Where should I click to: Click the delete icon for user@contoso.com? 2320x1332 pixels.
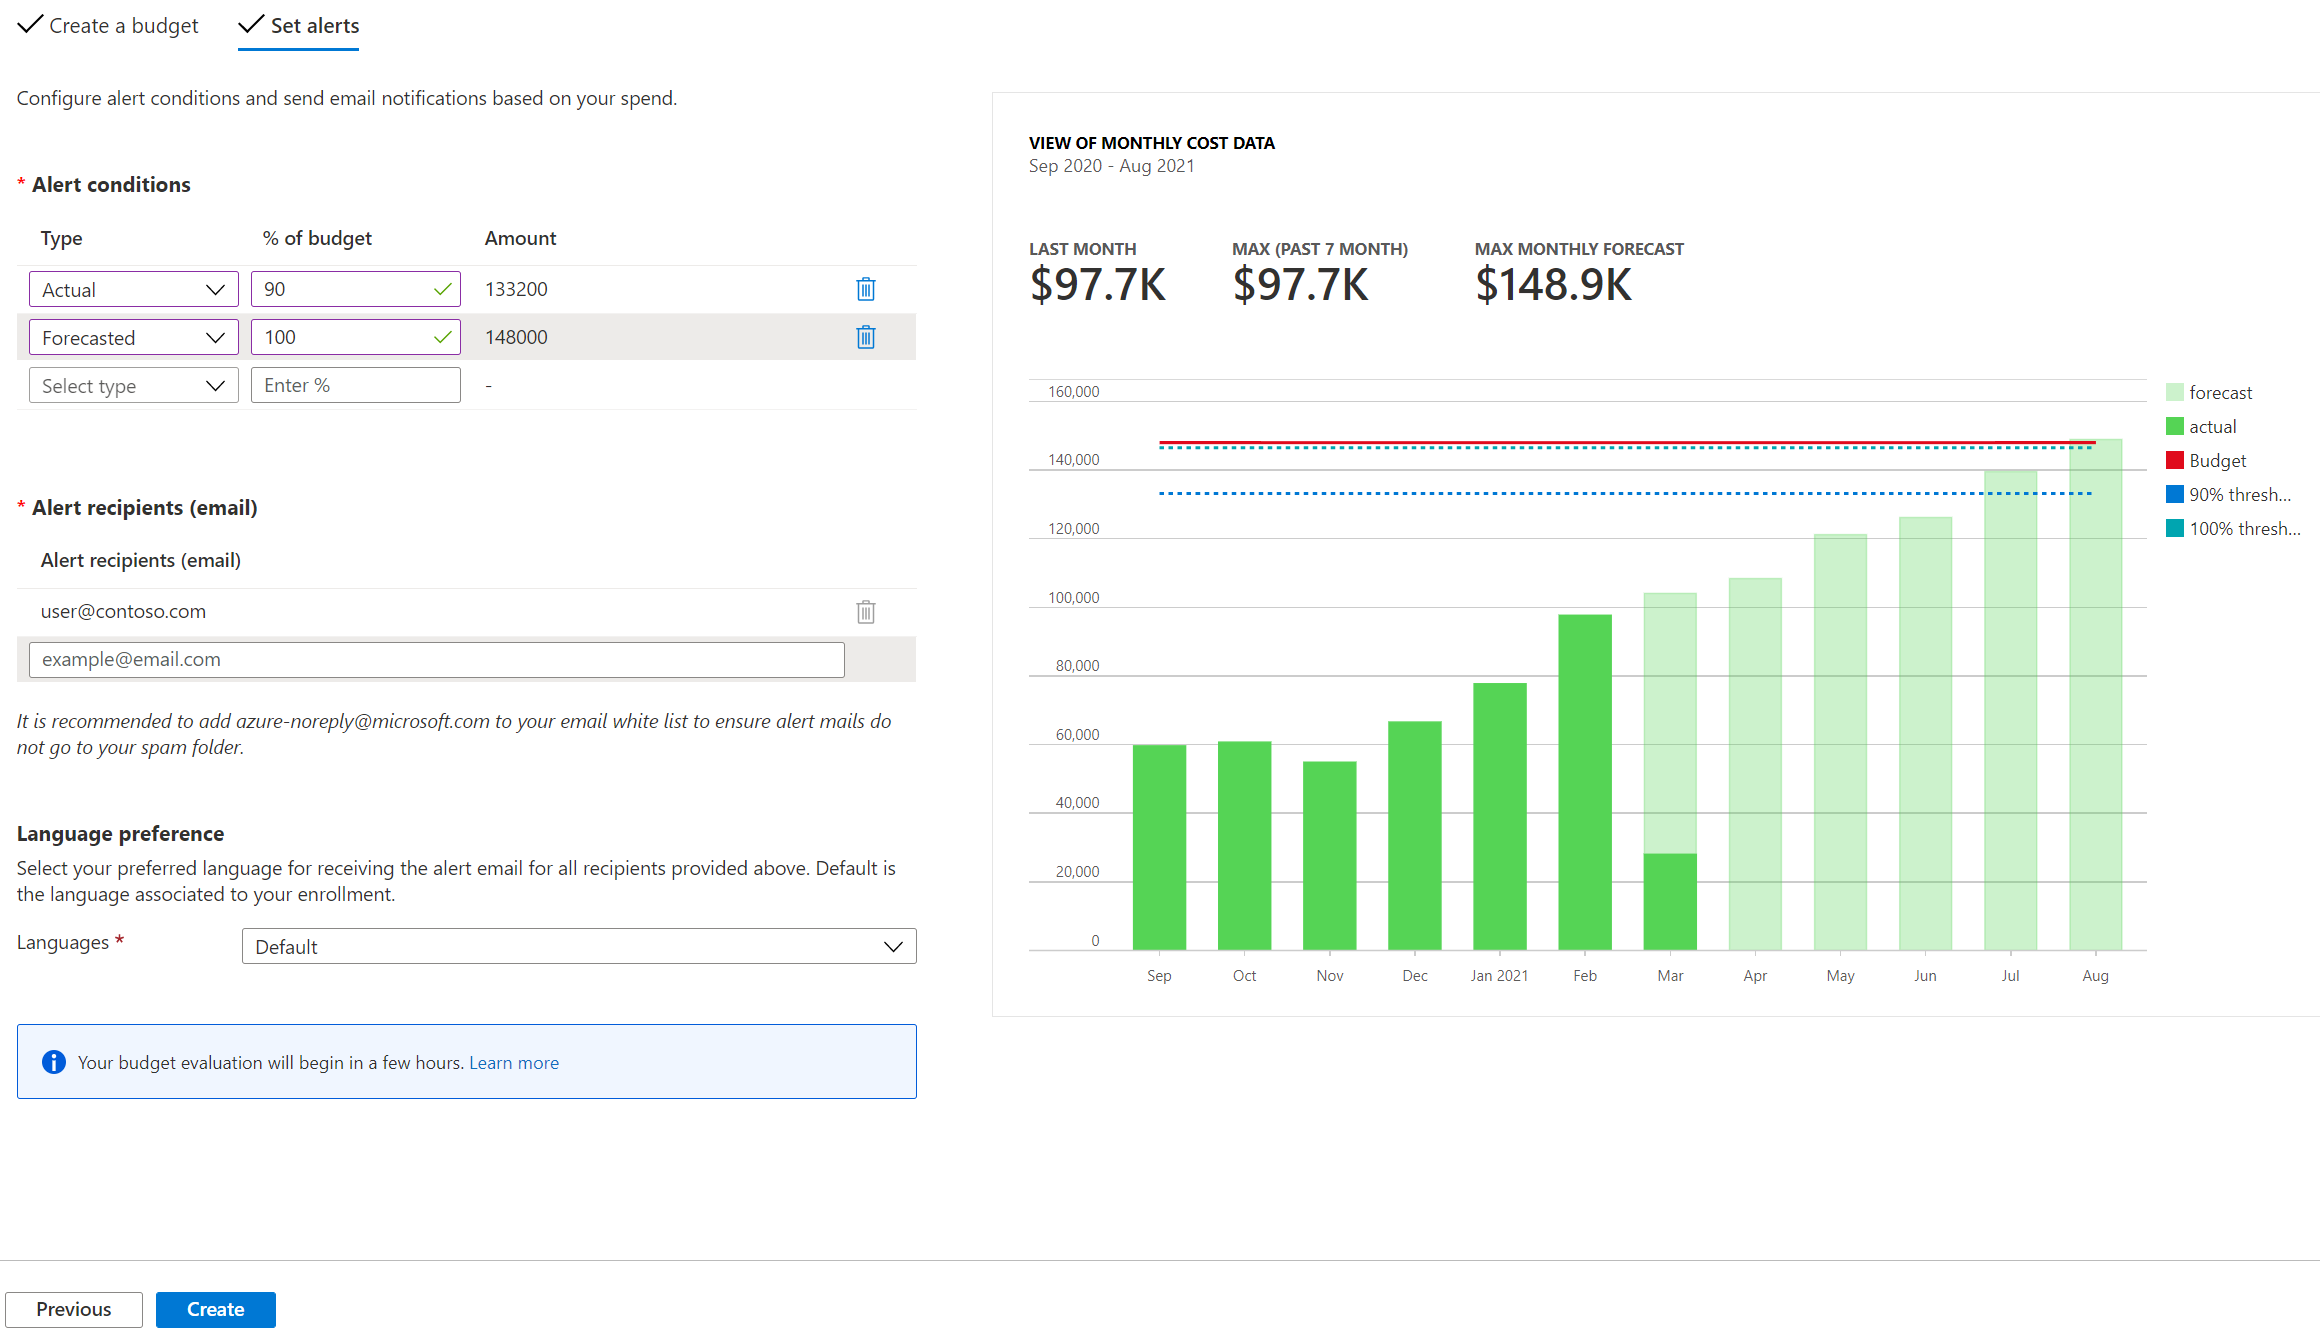point(865,610)
